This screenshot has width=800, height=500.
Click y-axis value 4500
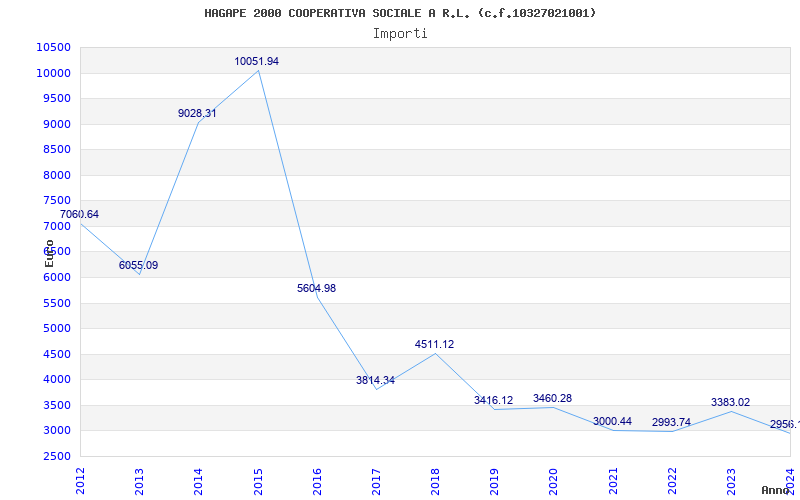coord(56,354)
